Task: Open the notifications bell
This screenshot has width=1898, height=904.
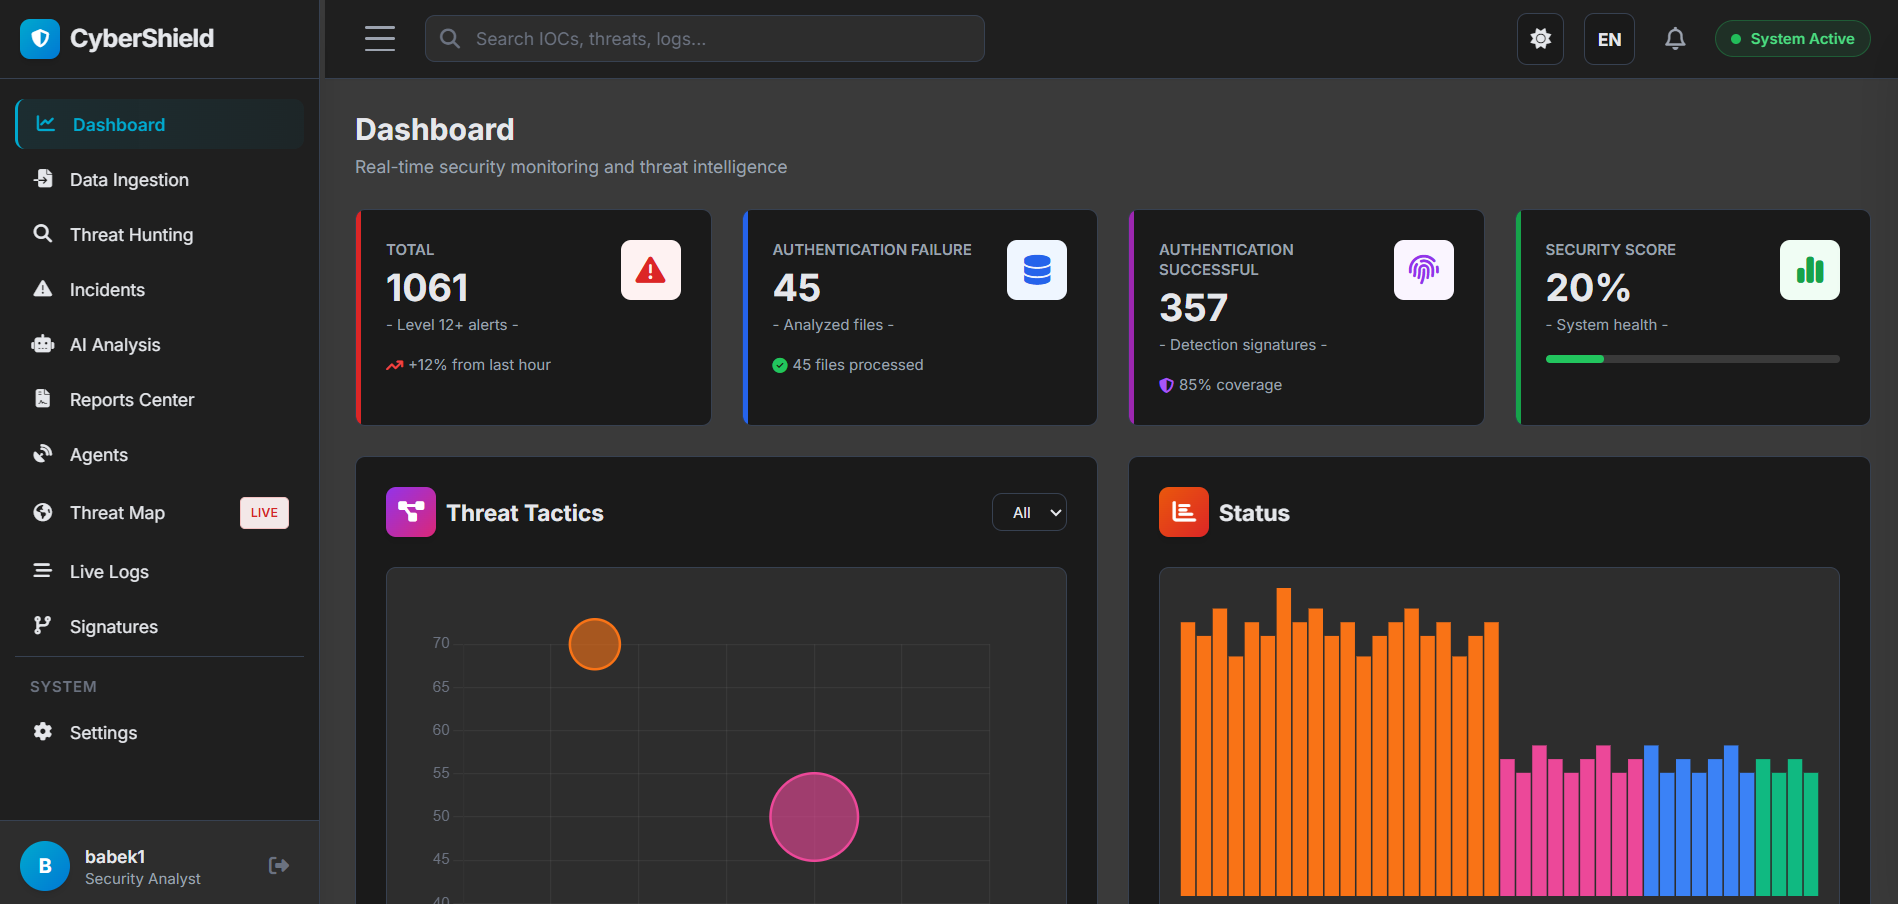Action: point(1675,39)
